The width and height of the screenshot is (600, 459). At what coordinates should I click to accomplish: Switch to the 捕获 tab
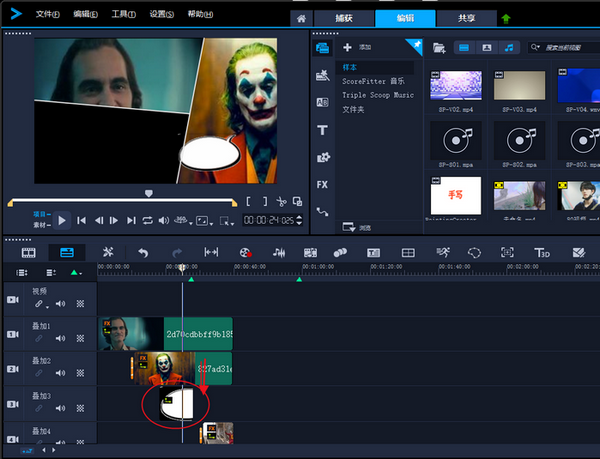(344, 19)
